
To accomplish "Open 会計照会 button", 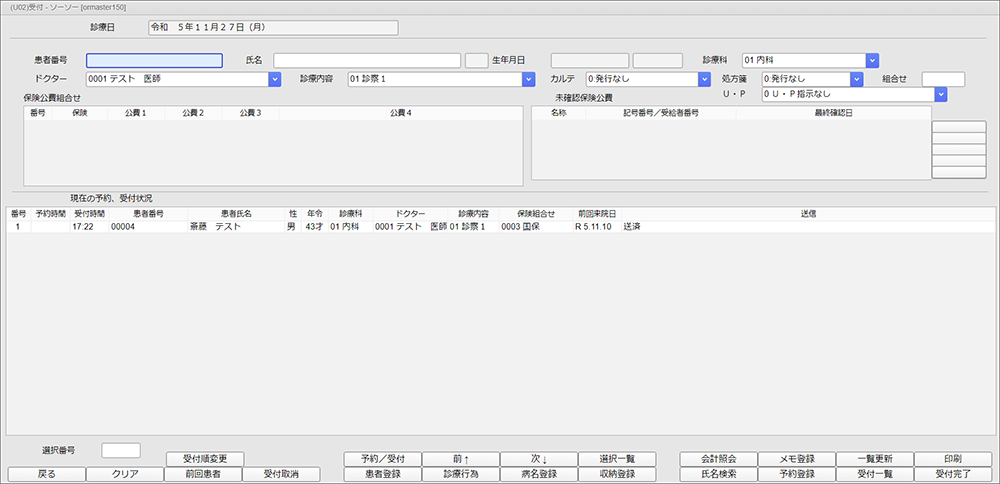I will (719, 458).
